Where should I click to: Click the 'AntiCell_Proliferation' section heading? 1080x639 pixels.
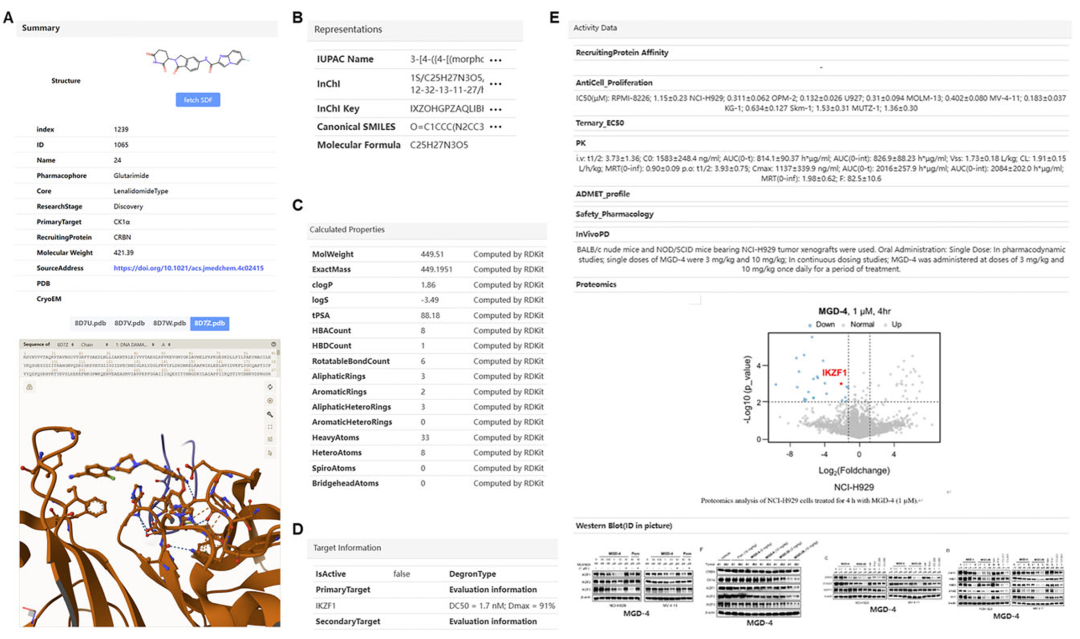click(614, 83)
